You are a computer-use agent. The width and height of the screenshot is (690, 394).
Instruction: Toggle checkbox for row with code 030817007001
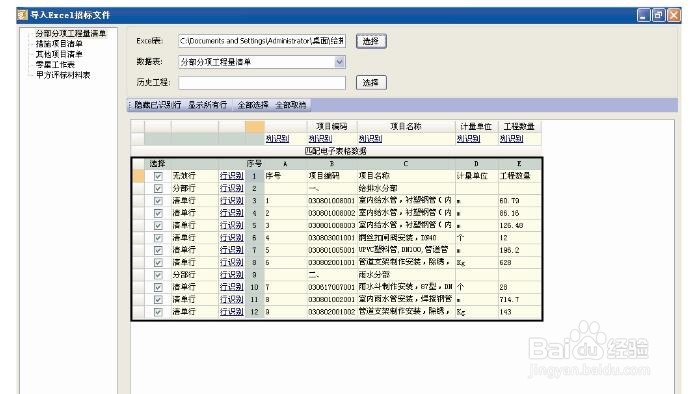(158, 287)
